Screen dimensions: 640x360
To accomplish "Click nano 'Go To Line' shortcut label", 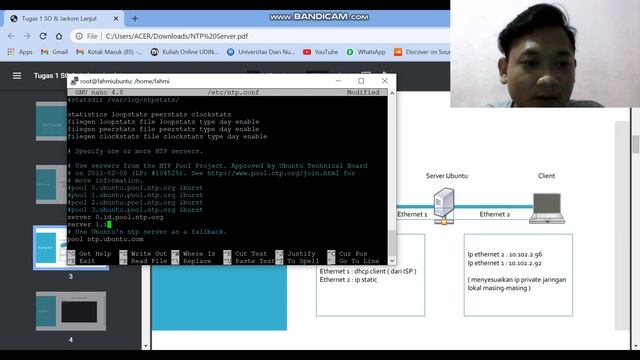I will click(359, 261).
